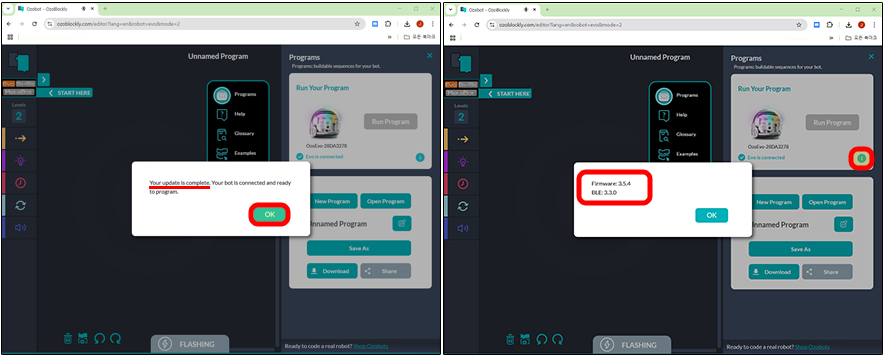Click the bot info icon in right window
Viewport: 885px width, 362px height.
pyautogui.click(x=861, y=159)
